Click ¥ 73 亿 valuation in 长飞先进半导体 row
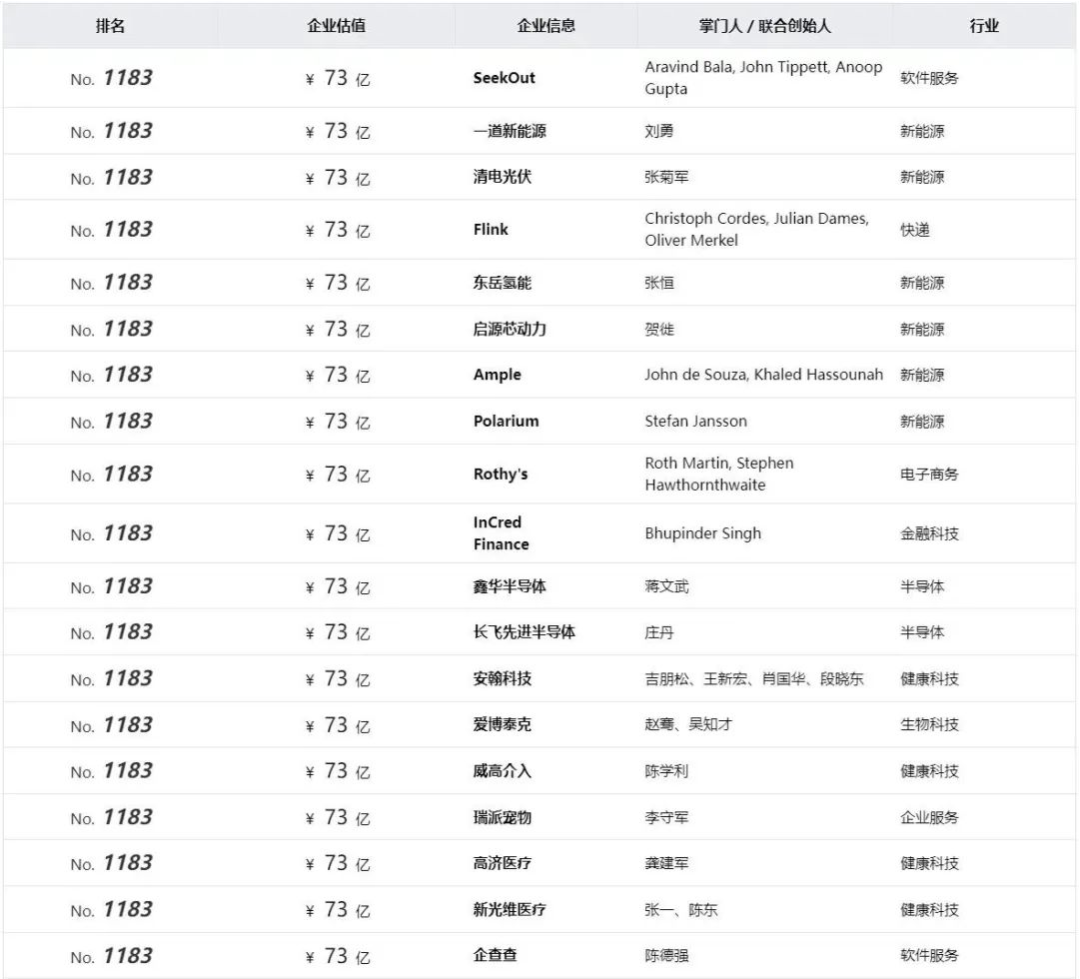The width and height of the screenshot is (1080, 979). tap(338, 632)
